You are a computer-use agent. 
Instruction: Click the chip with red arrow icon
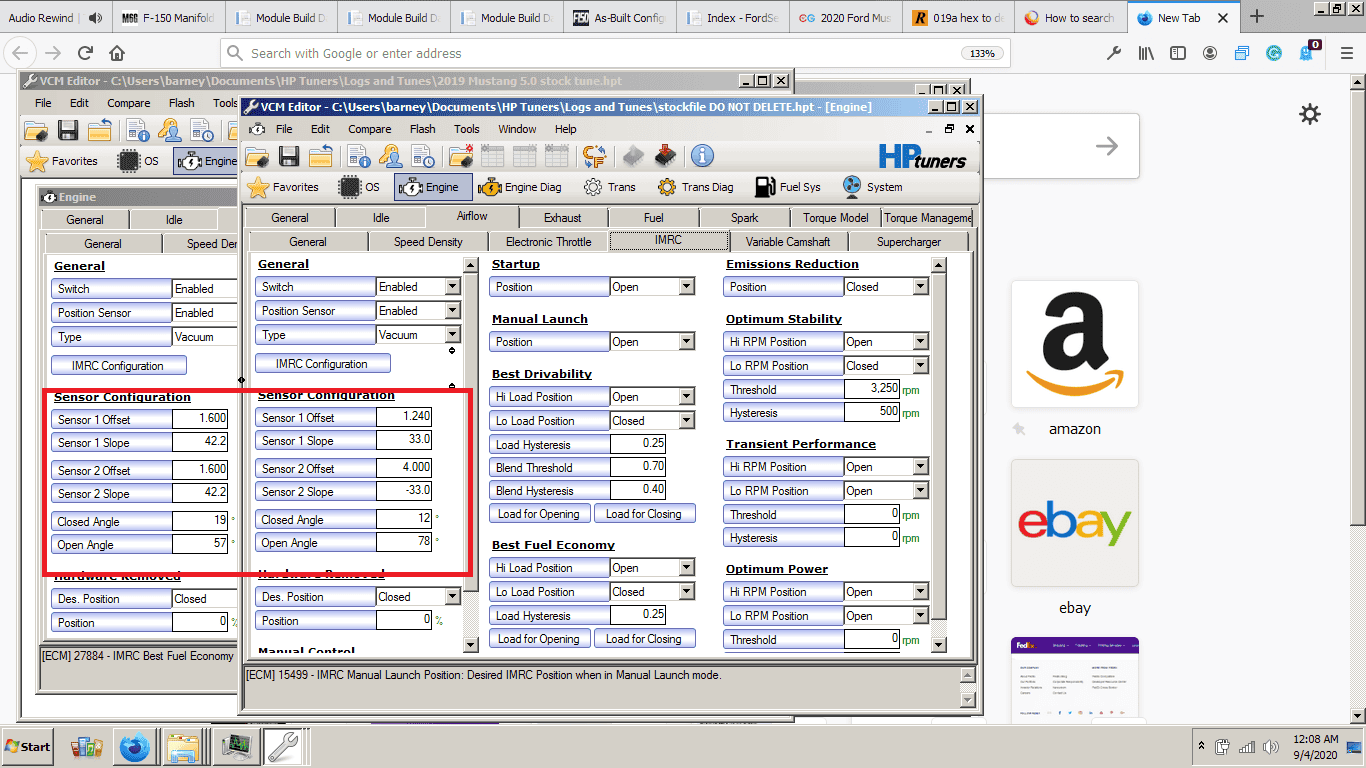tap(664, 156)
